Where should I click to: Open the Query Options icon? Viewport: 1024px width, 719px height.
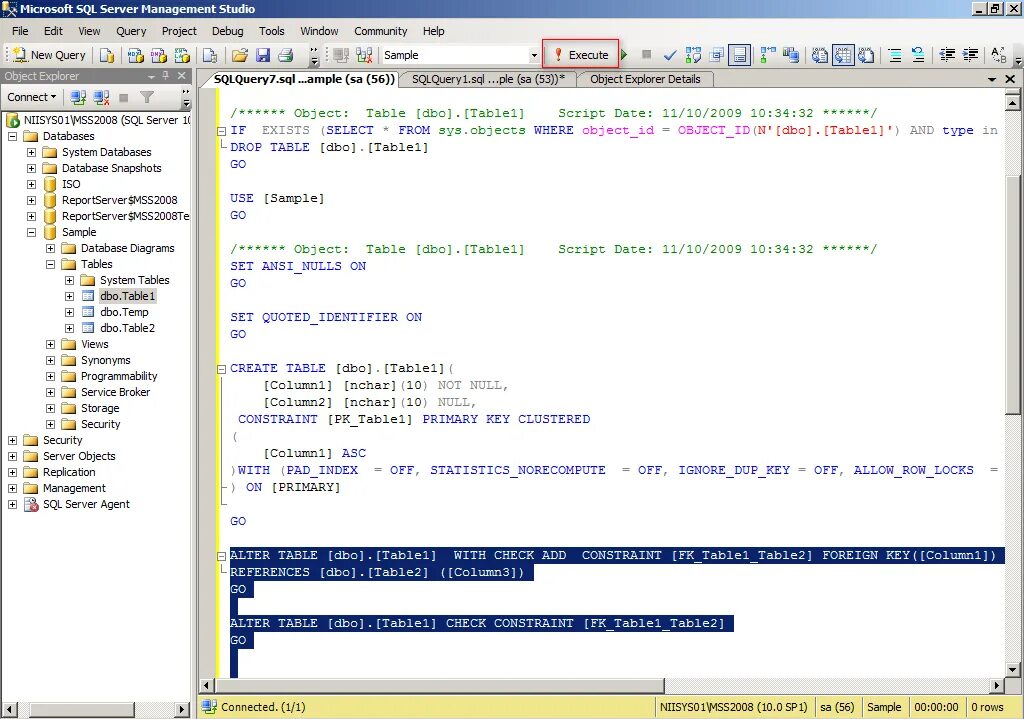(716, 56)
